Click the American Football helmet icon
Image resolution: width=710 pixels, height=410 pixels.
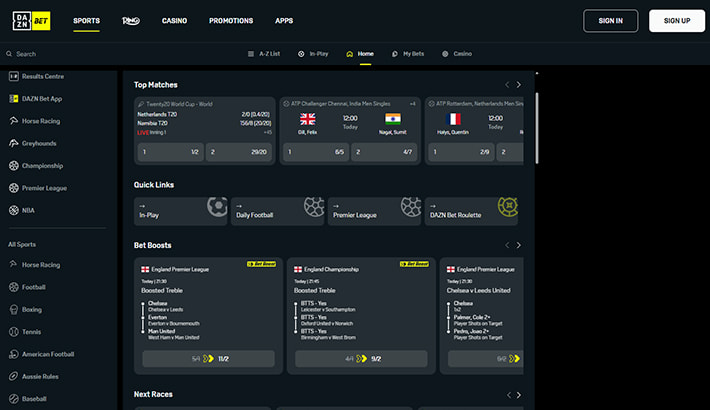coord(14,354)
